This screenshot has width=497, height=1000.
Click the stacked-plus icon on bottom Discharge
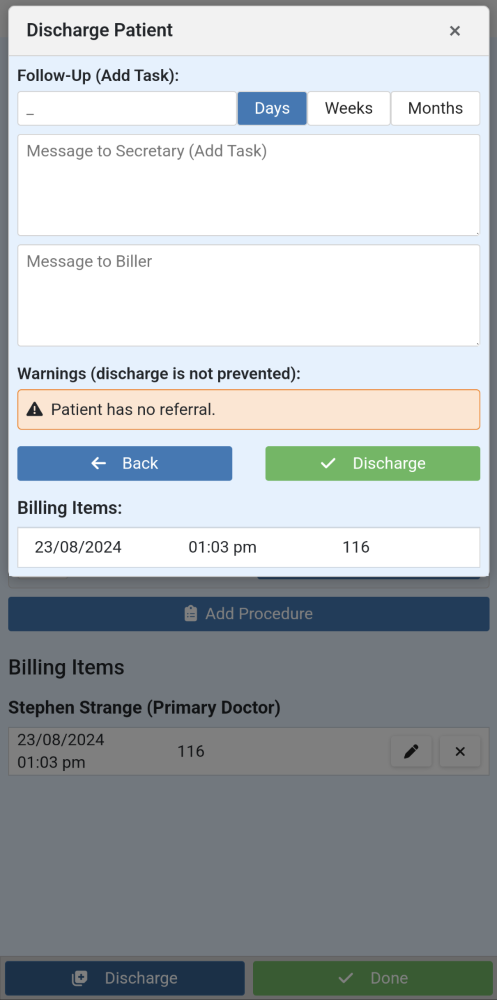click(x=80, y=978)
